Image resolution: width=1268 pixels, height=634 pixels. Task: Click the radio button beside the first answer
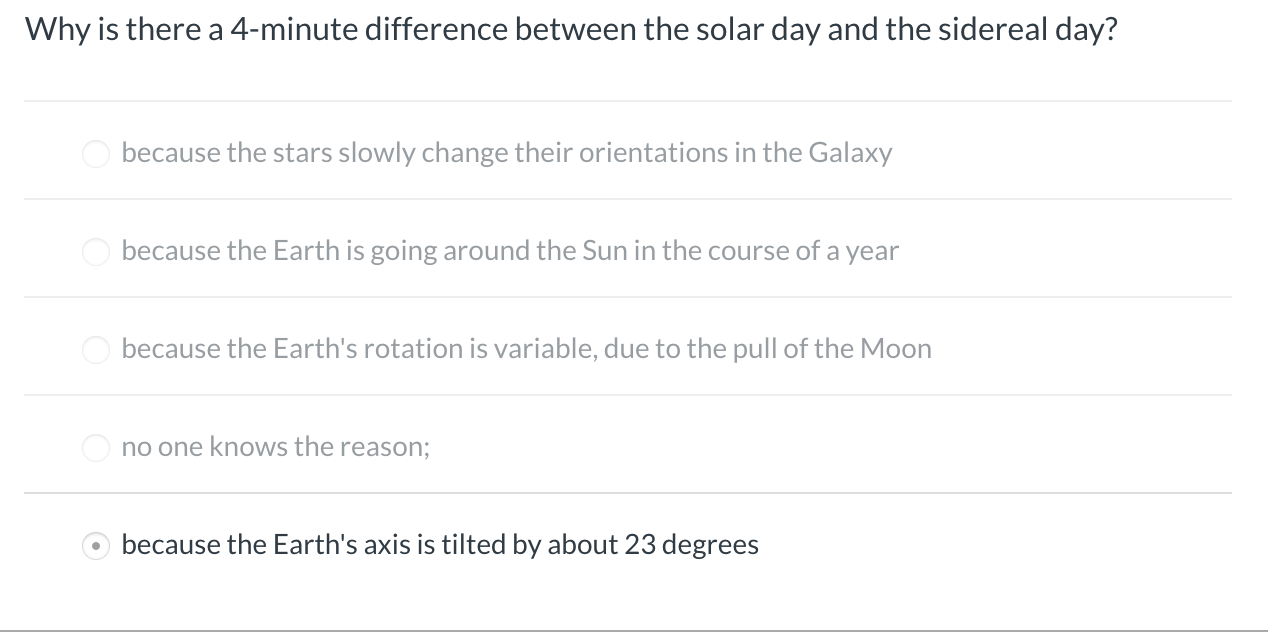click(96, 154)
